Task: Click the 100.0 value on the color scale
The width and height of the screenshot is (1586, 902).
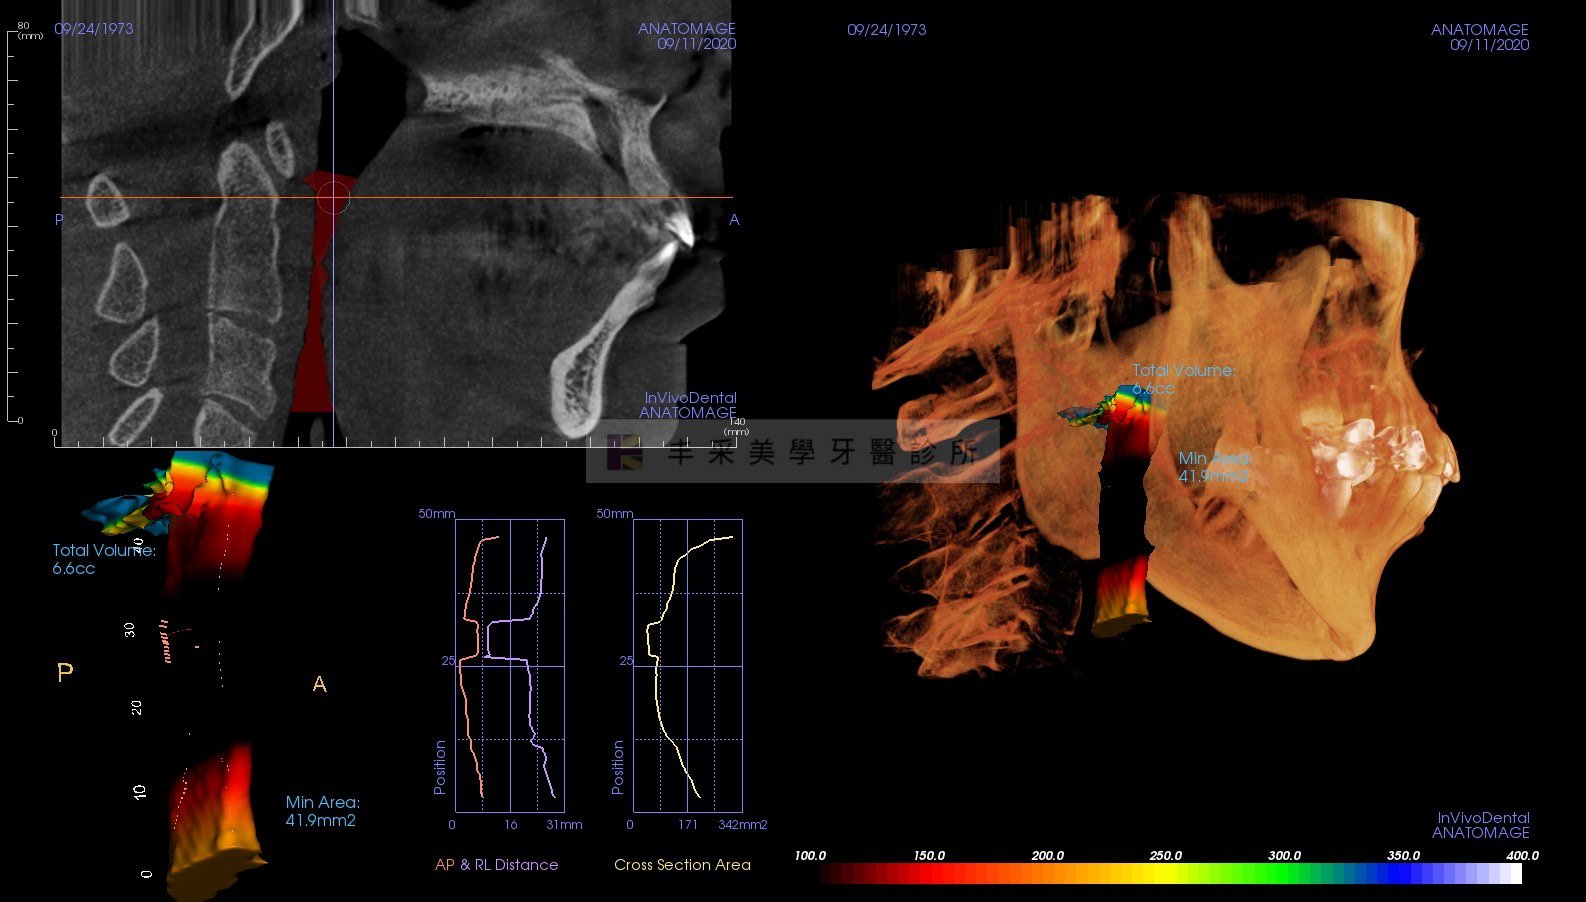Action: tap(810, 855)
